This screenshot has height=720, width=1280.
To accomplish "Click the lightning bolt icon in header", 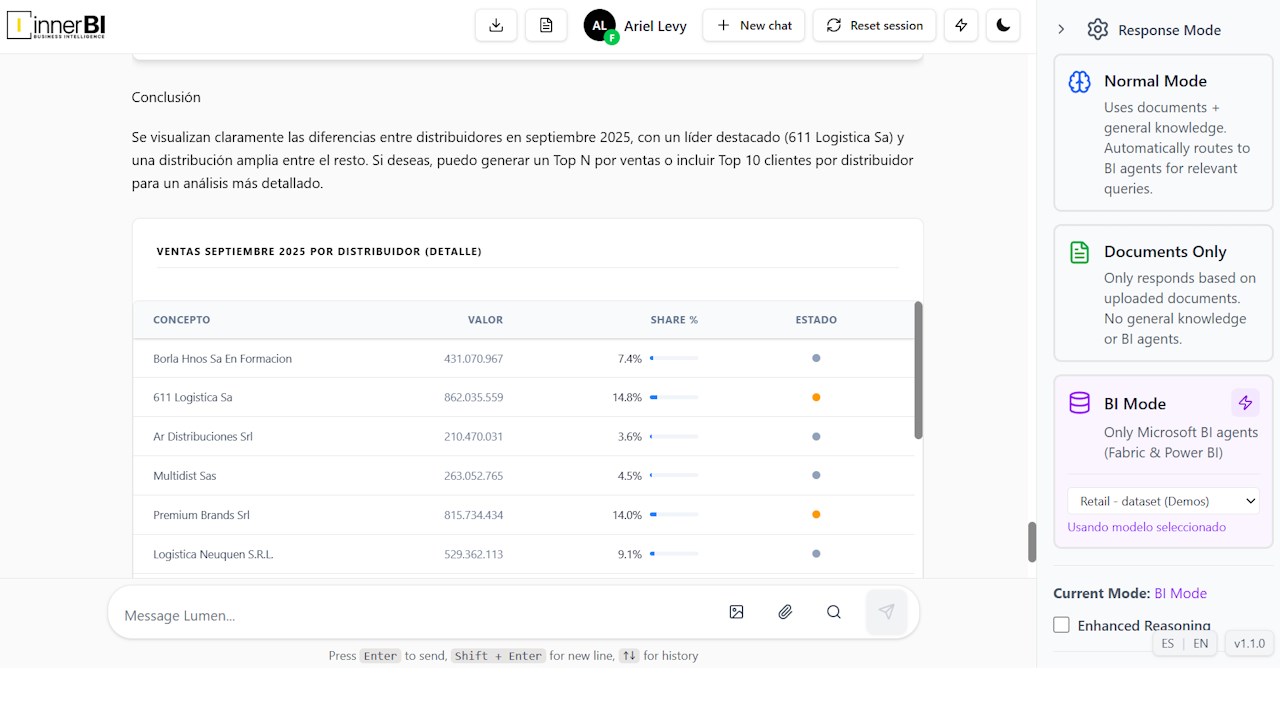I will pos(961,25).
